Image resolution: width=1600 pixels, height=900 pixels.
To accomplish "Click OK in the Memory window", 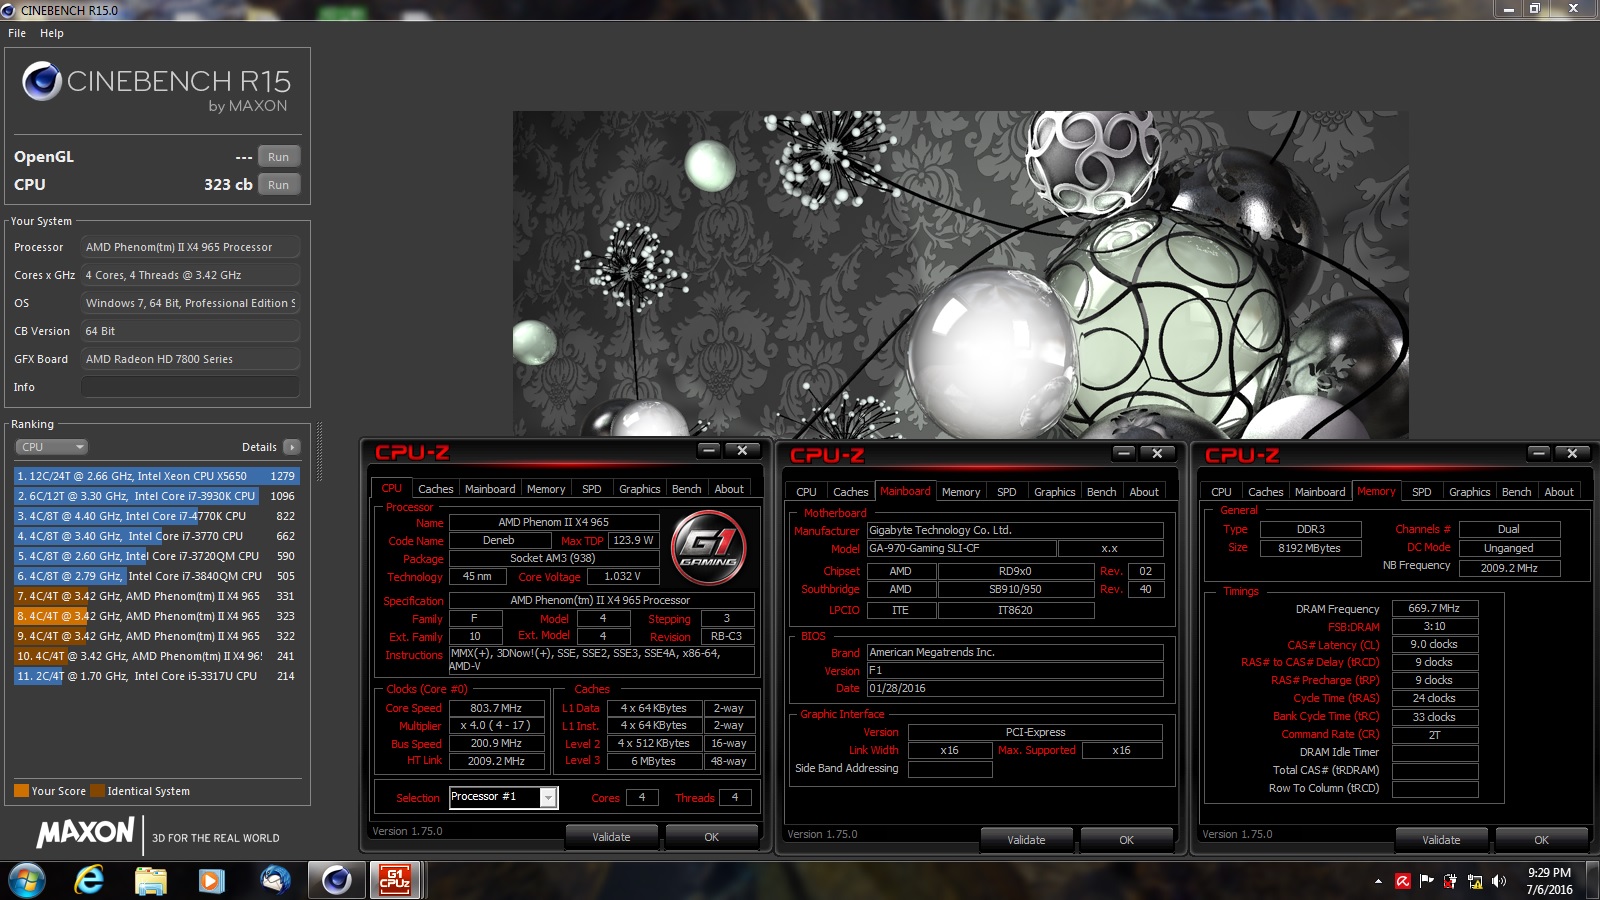I will point(1541,840).
